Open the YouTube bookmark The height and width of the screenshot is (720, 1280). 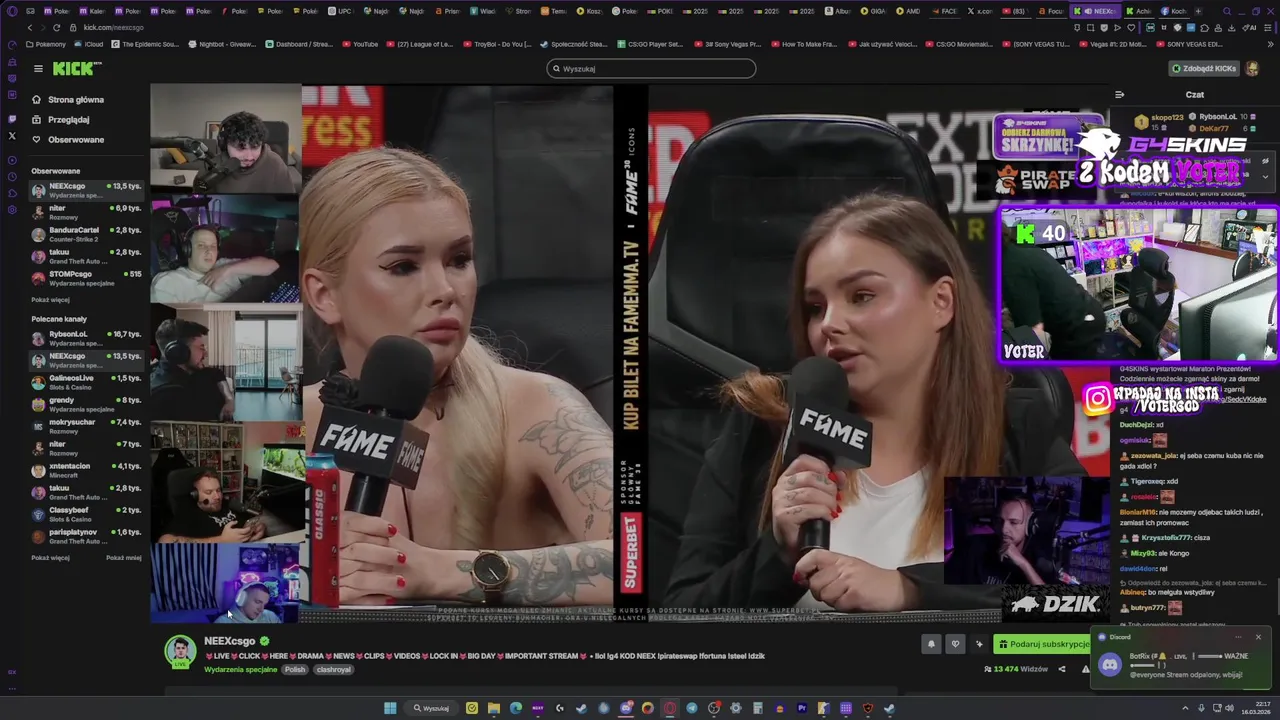pyautogui.click(x=360, y=44)
